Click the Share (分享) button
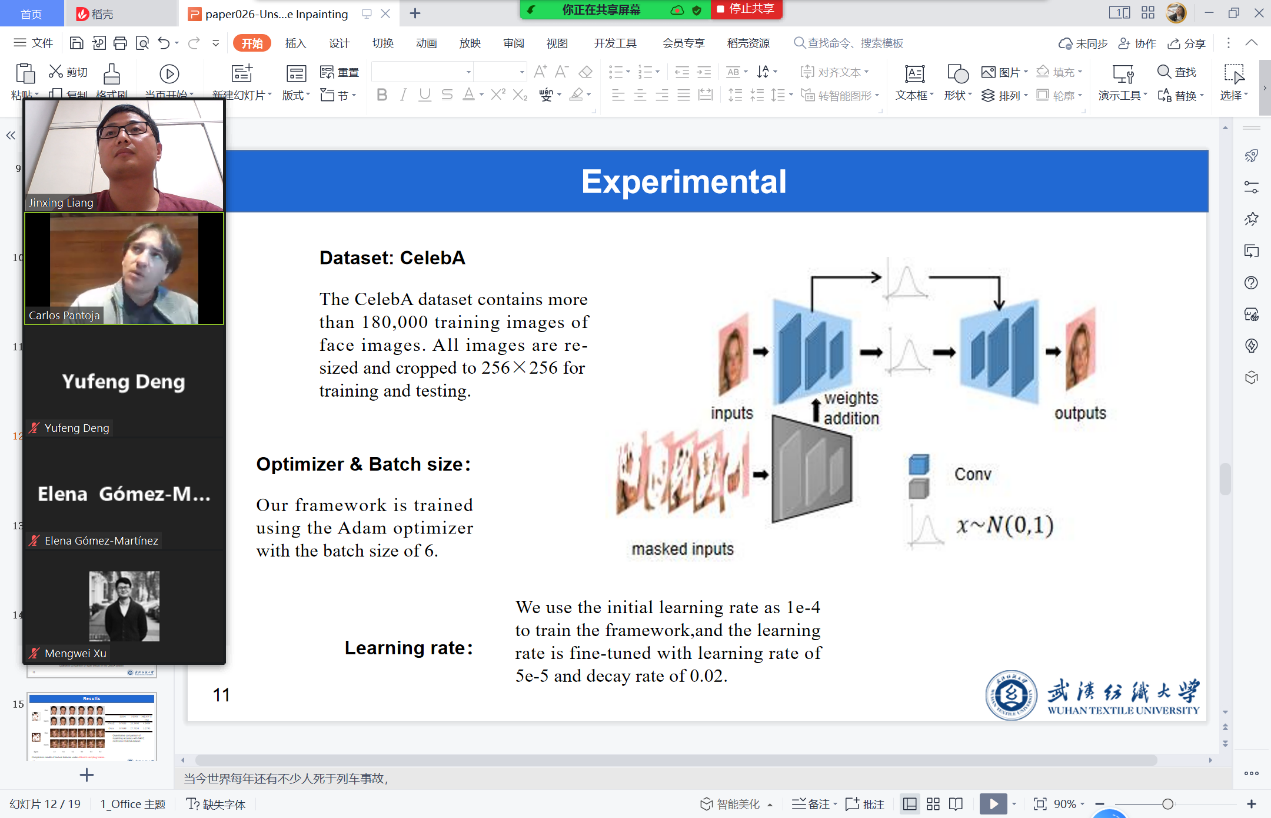 (1186, 43)
